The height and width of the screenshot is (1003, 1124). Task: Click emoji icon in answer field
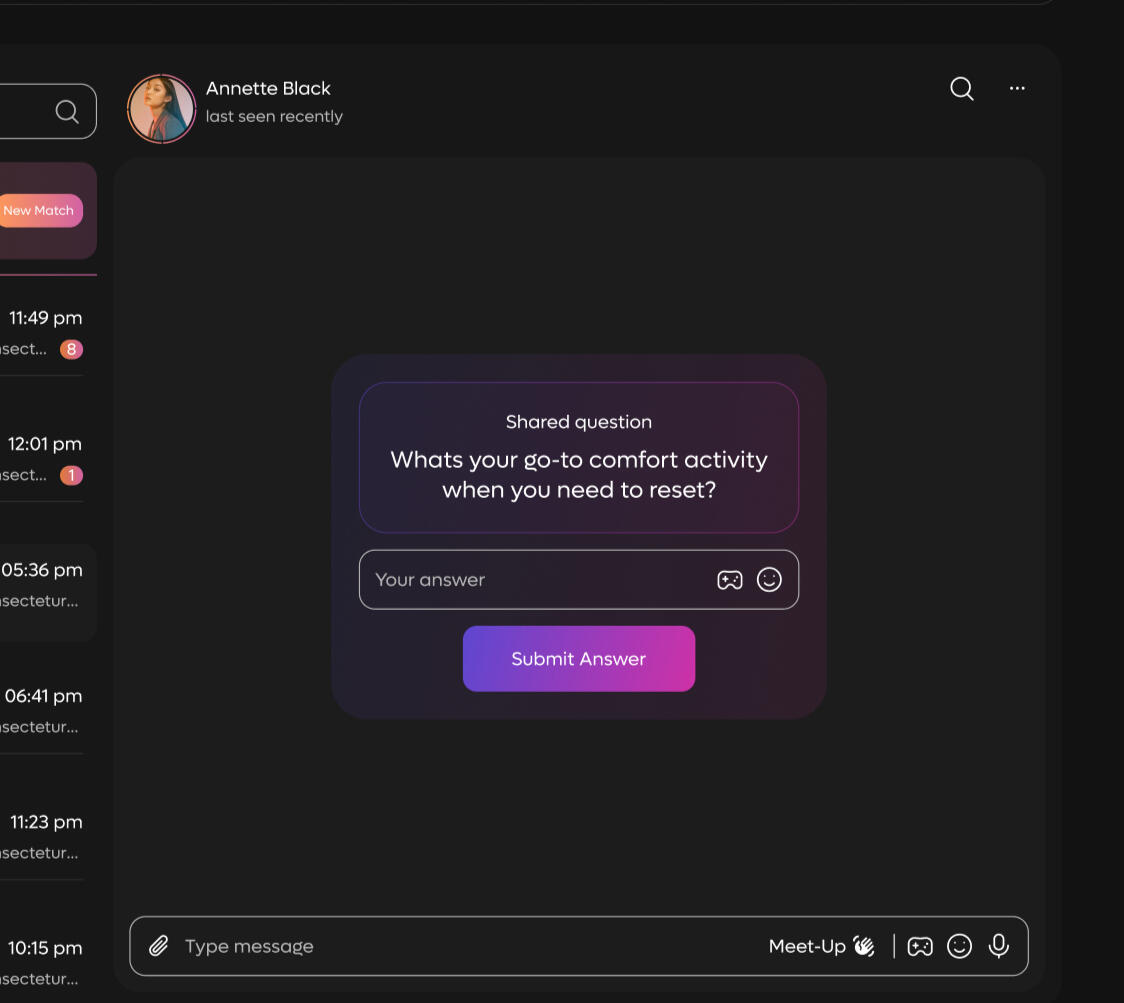[x=769, y=580]
